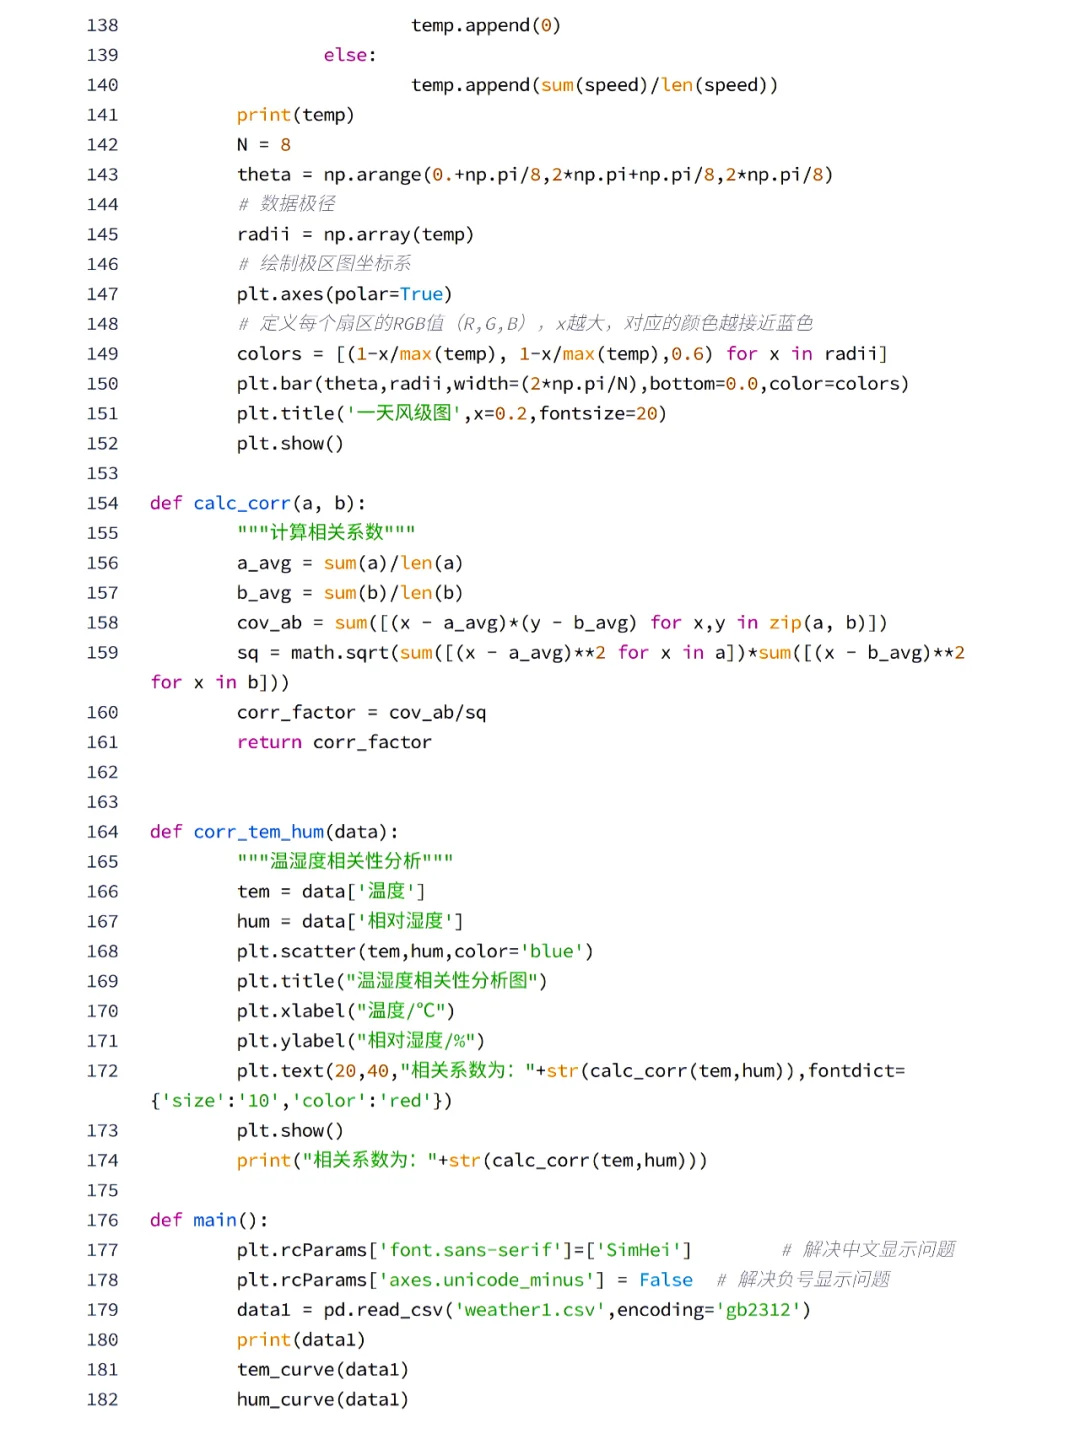Click the plt.show() call on line 152

click(289, 444)
